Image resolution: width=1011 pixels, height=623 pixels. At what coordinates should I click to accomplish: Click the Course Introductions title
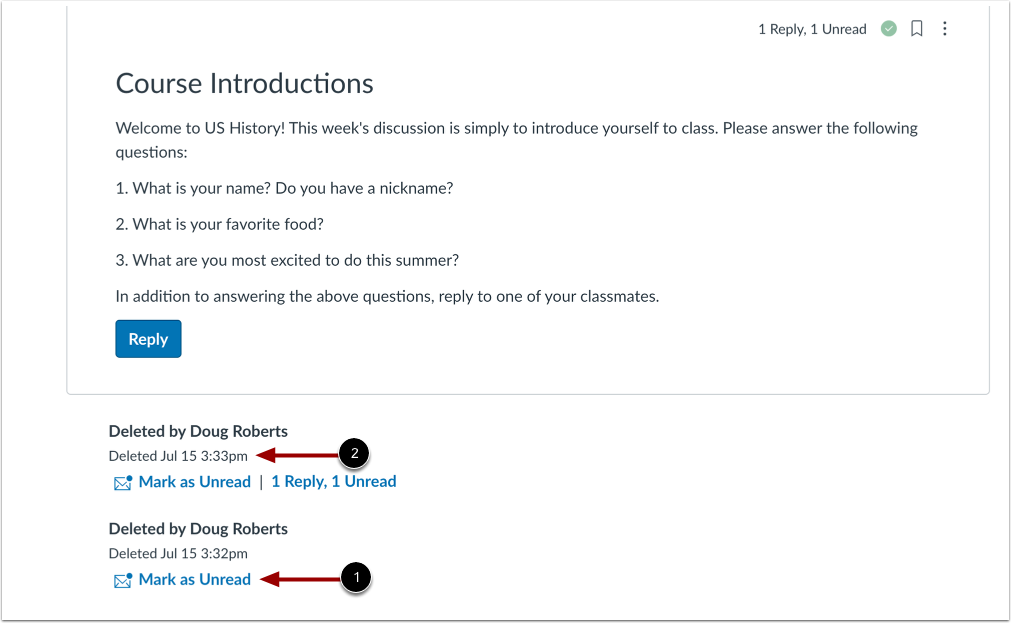point(244,83)
